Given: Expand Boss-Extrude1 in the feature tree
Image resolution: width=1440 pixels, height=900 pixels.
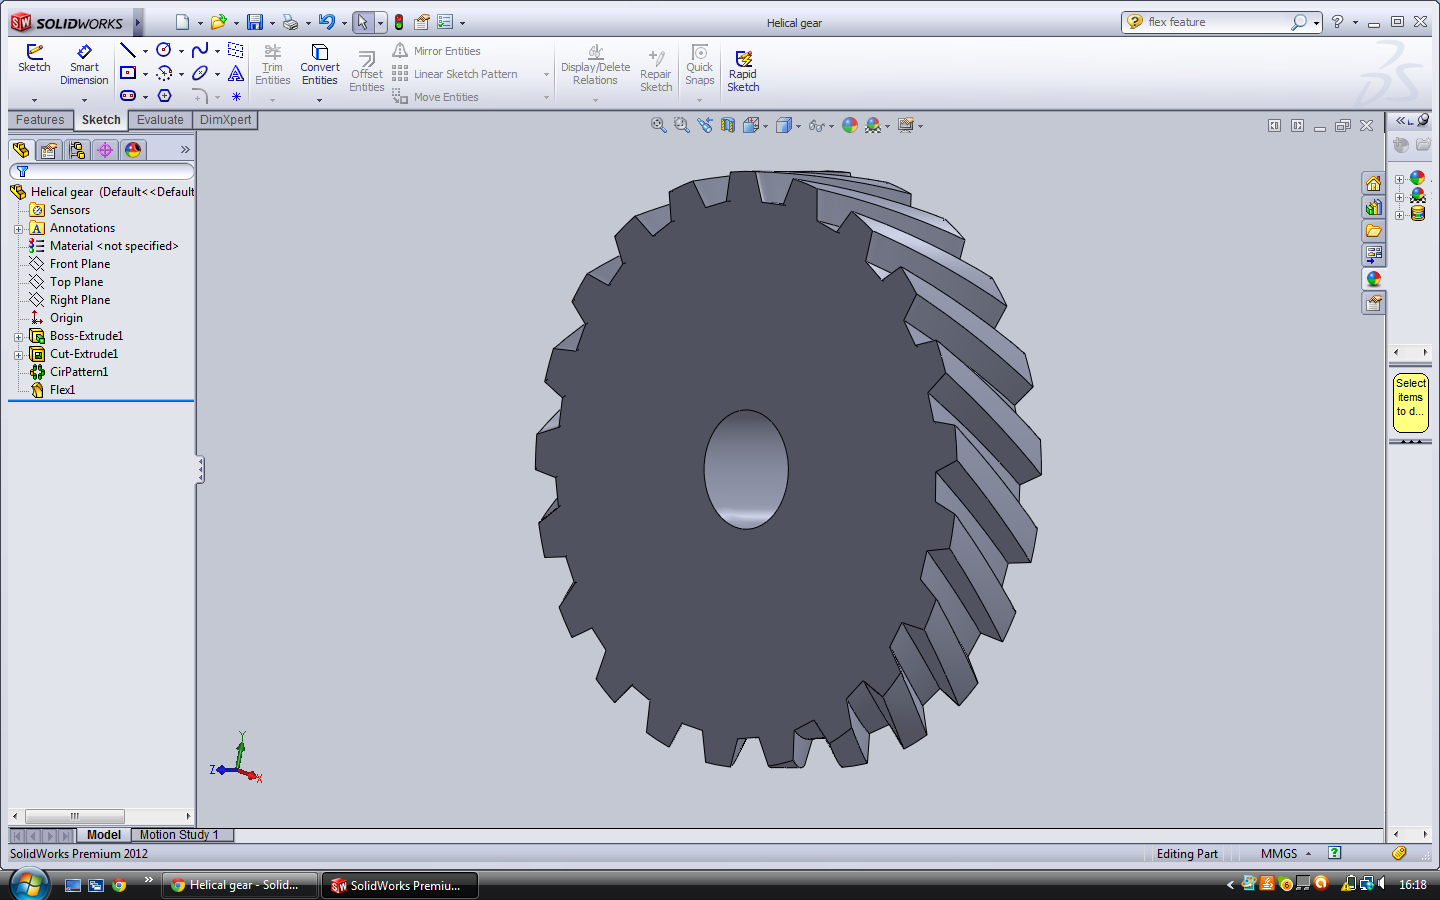Looking at the screenshot, I should pos(18,337).
